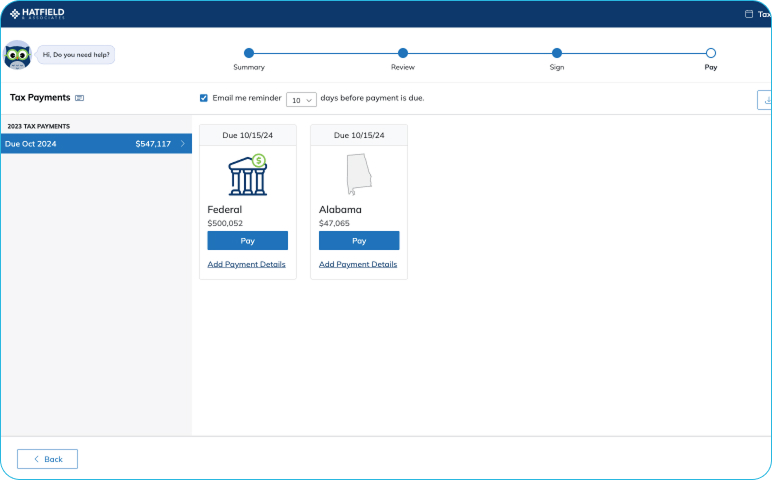This screenshot has width=772, height=480.
Task: Click the 'days before payment is due' text
Action: click(372, 98)
